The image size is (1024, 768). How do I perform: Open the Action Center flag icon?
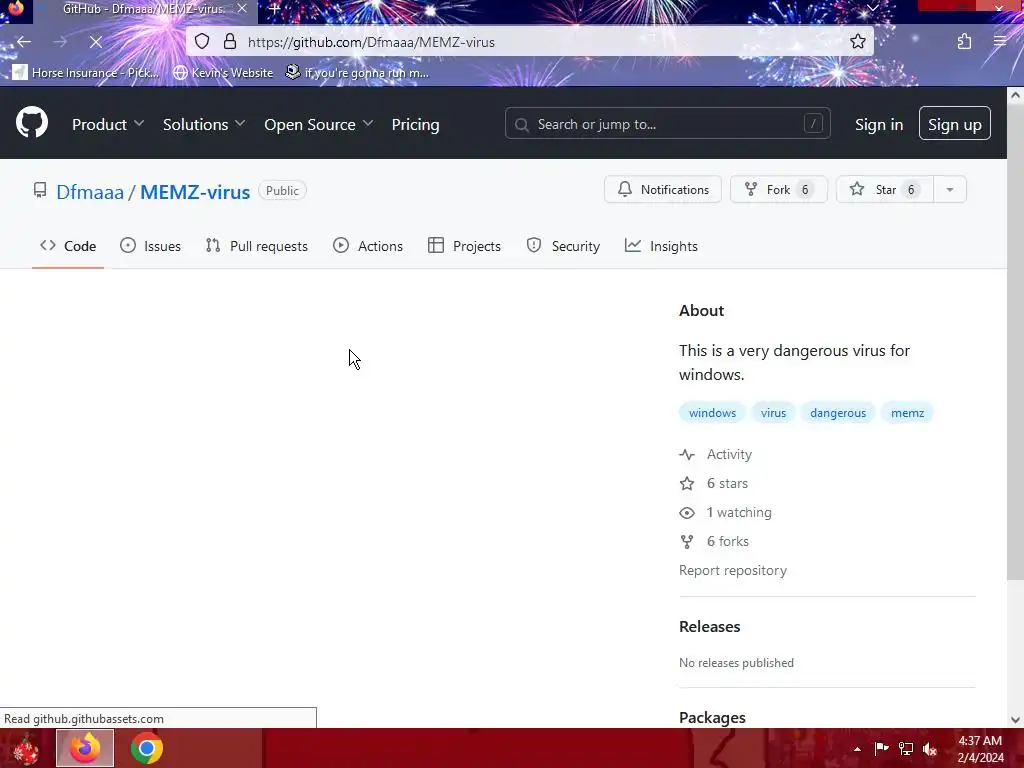coord(881,748)
